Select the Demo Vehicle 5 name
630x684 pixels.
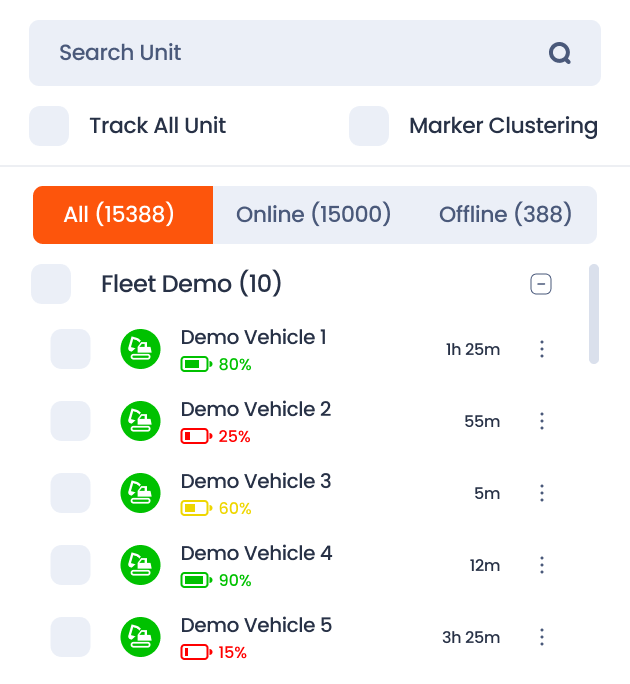(x=257, y=625)
